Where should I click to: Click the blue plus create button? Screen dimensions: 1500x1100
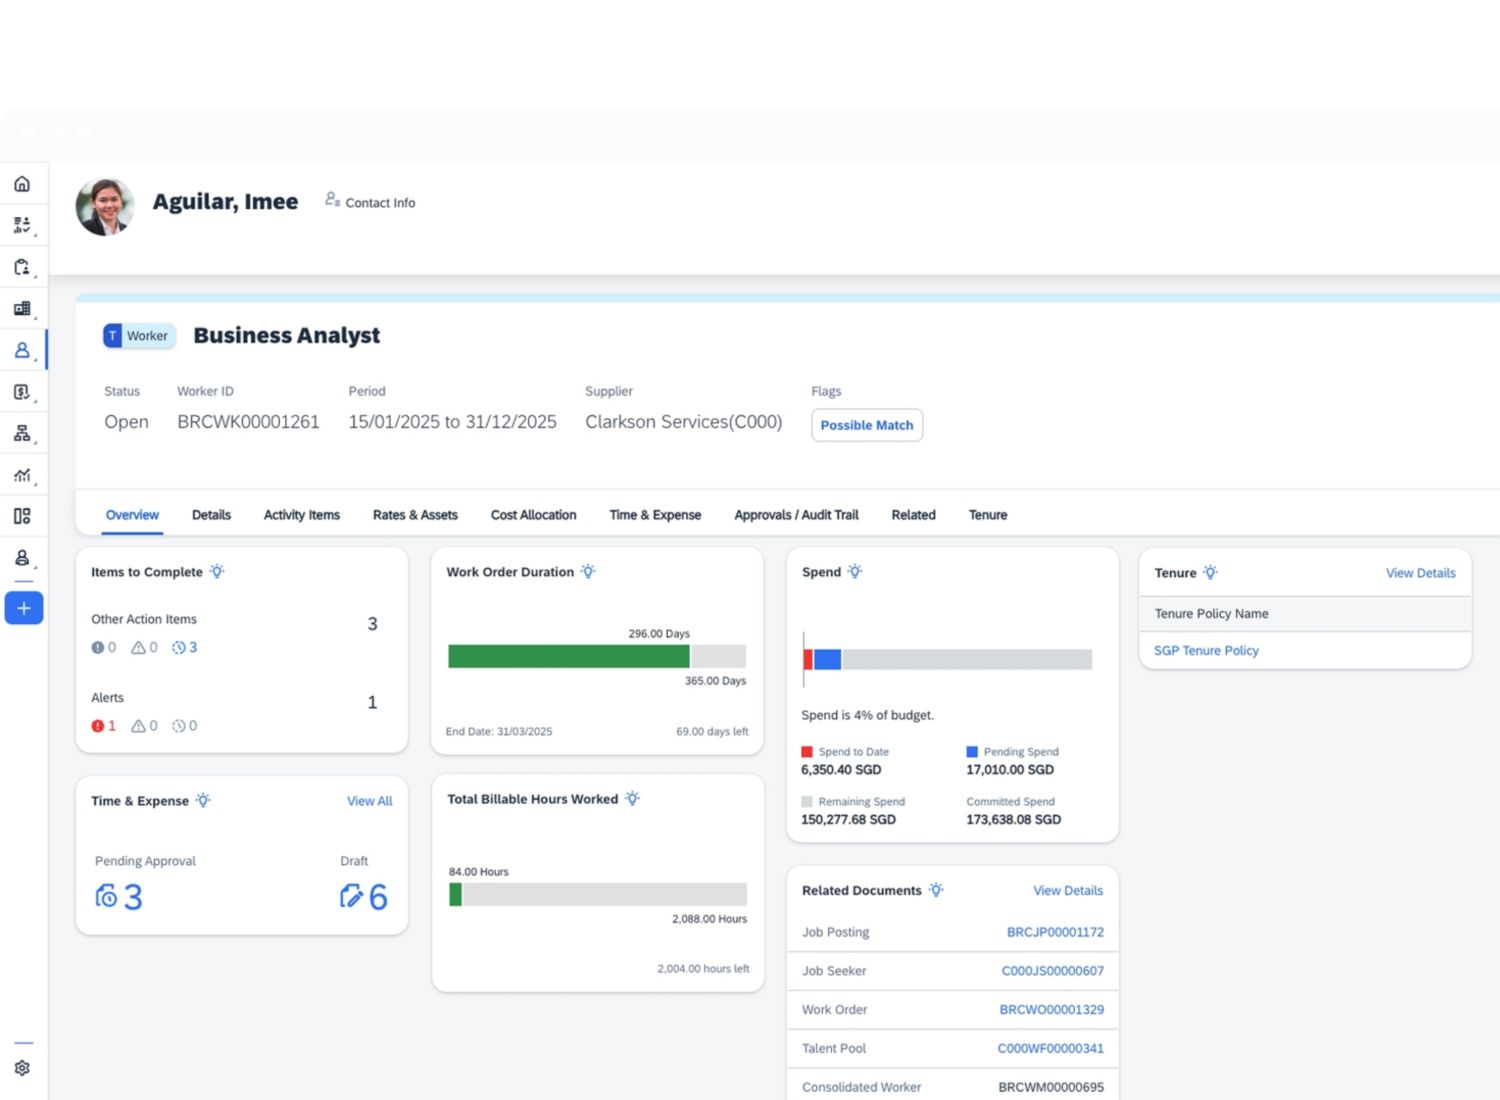pos(24,608)
